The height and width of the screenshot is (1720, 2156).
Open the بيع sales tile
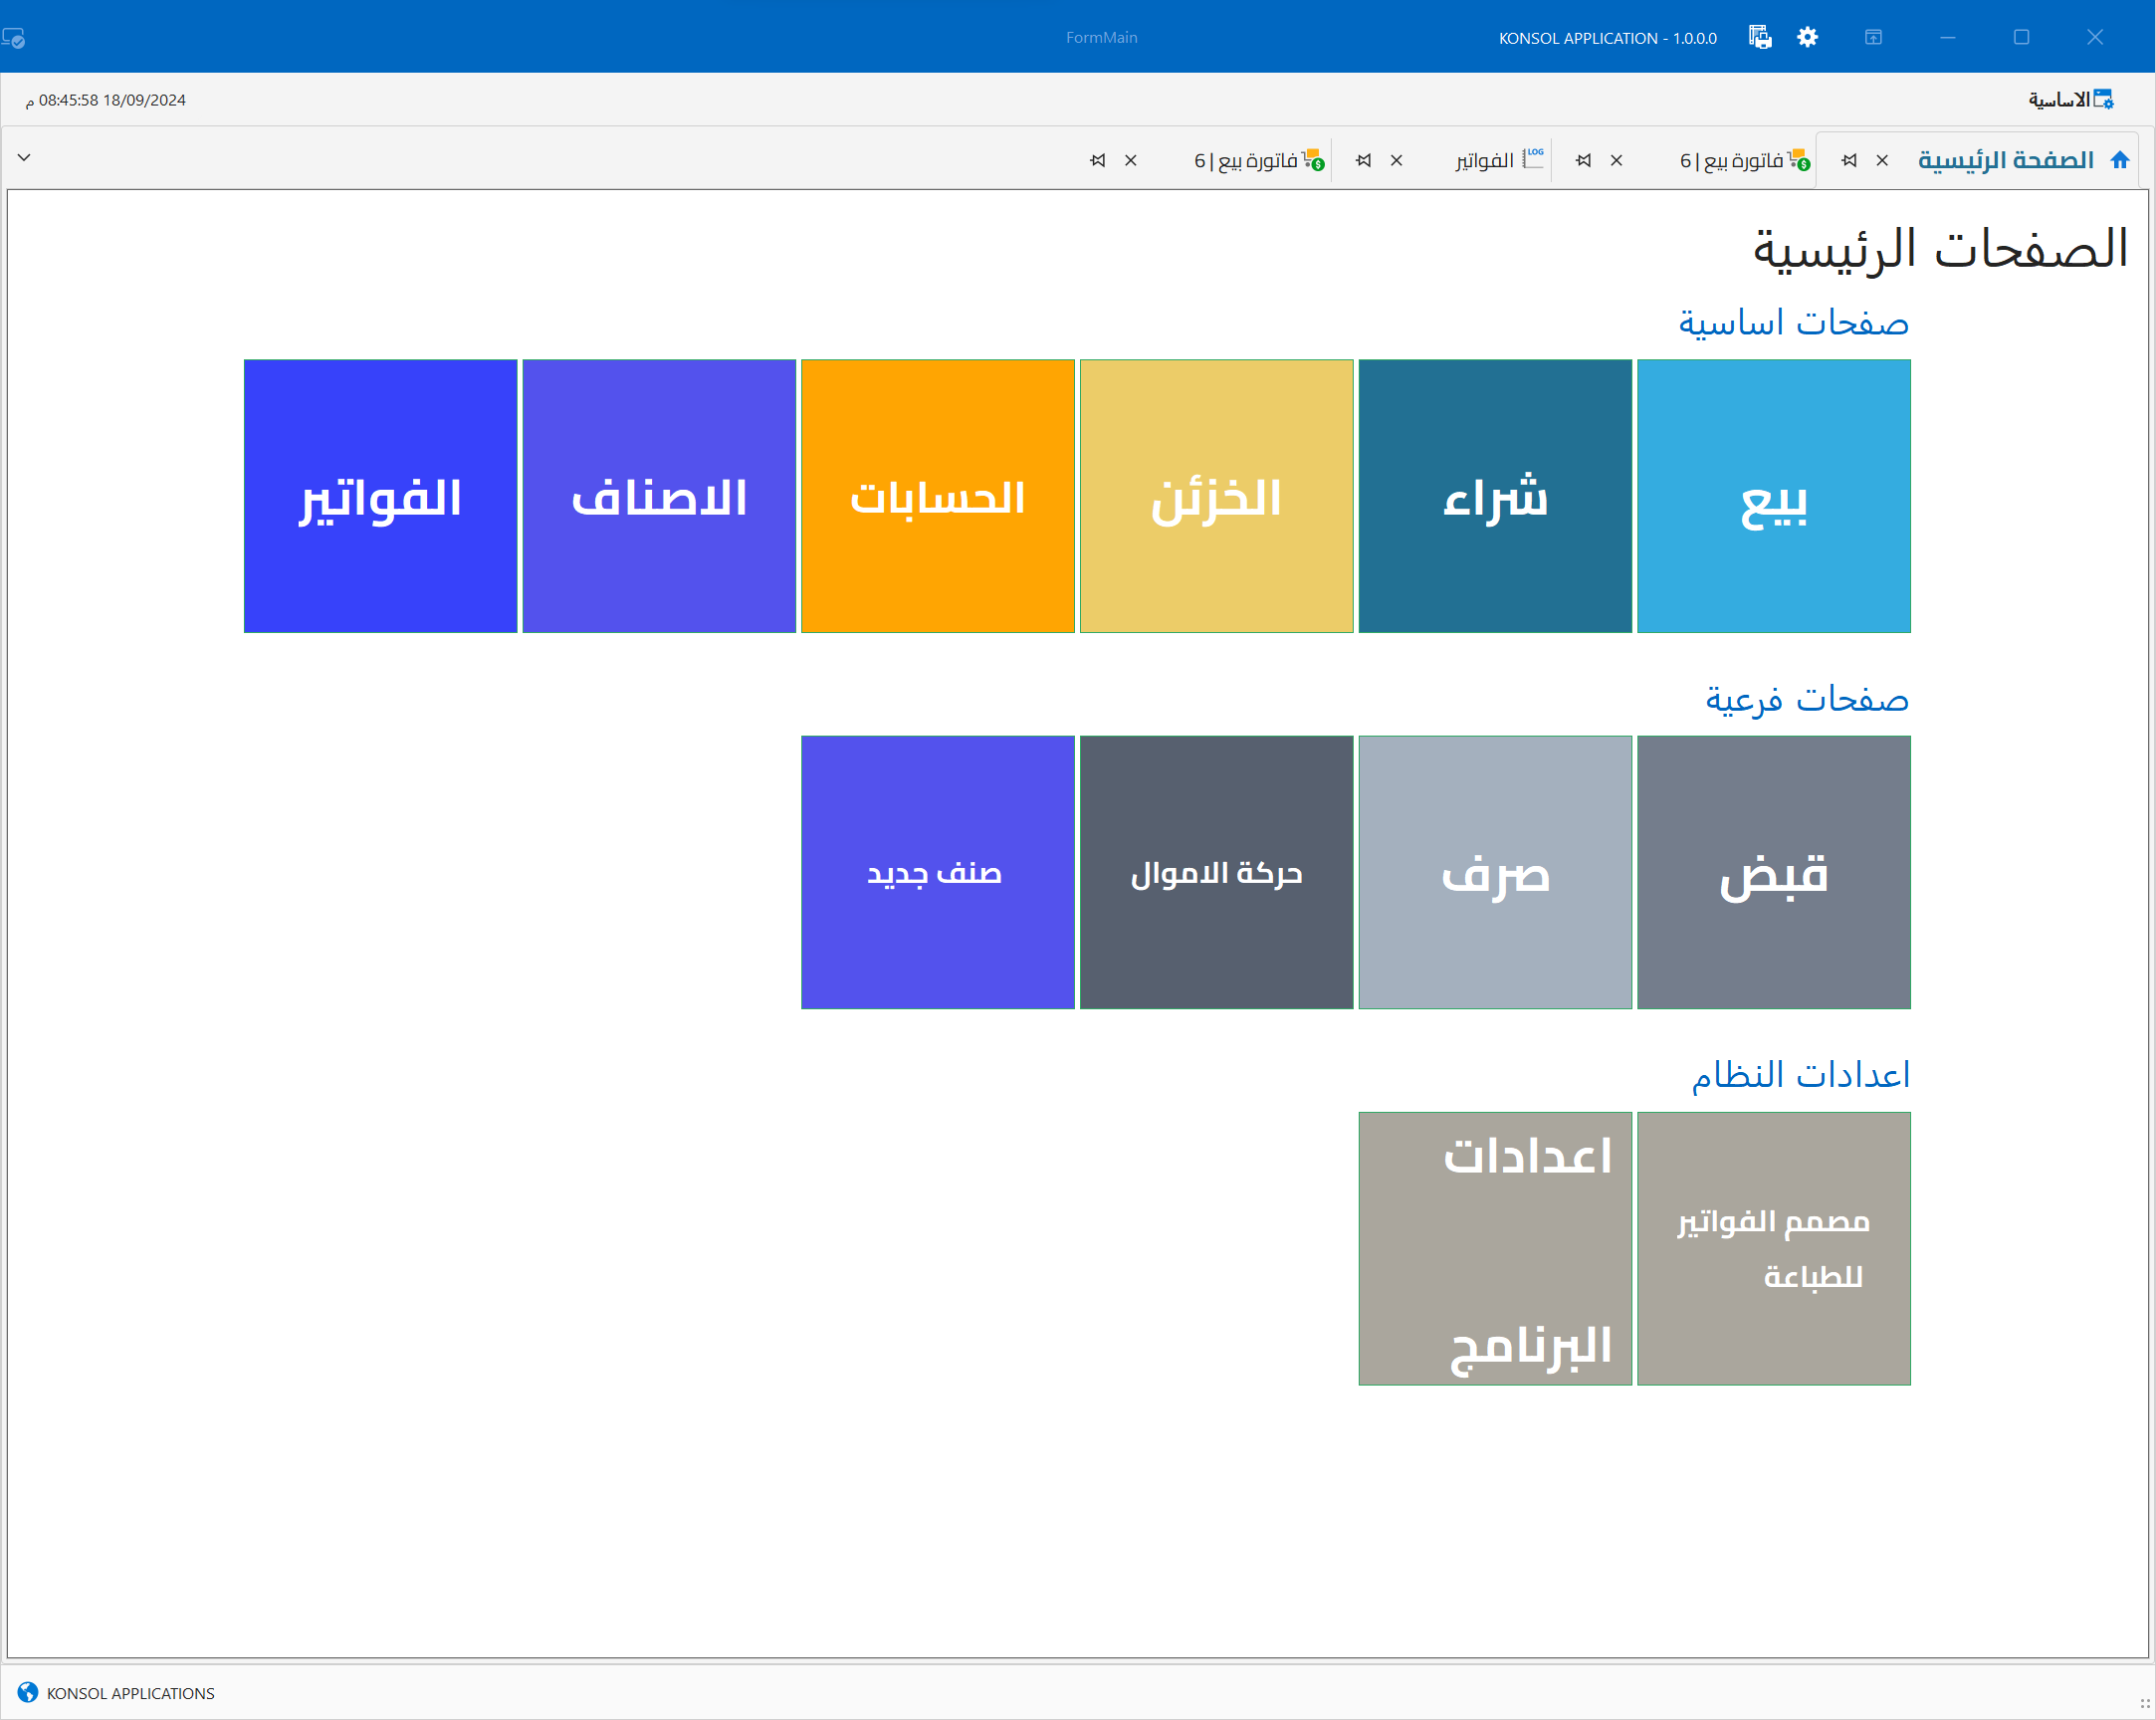click(1773, 496)
